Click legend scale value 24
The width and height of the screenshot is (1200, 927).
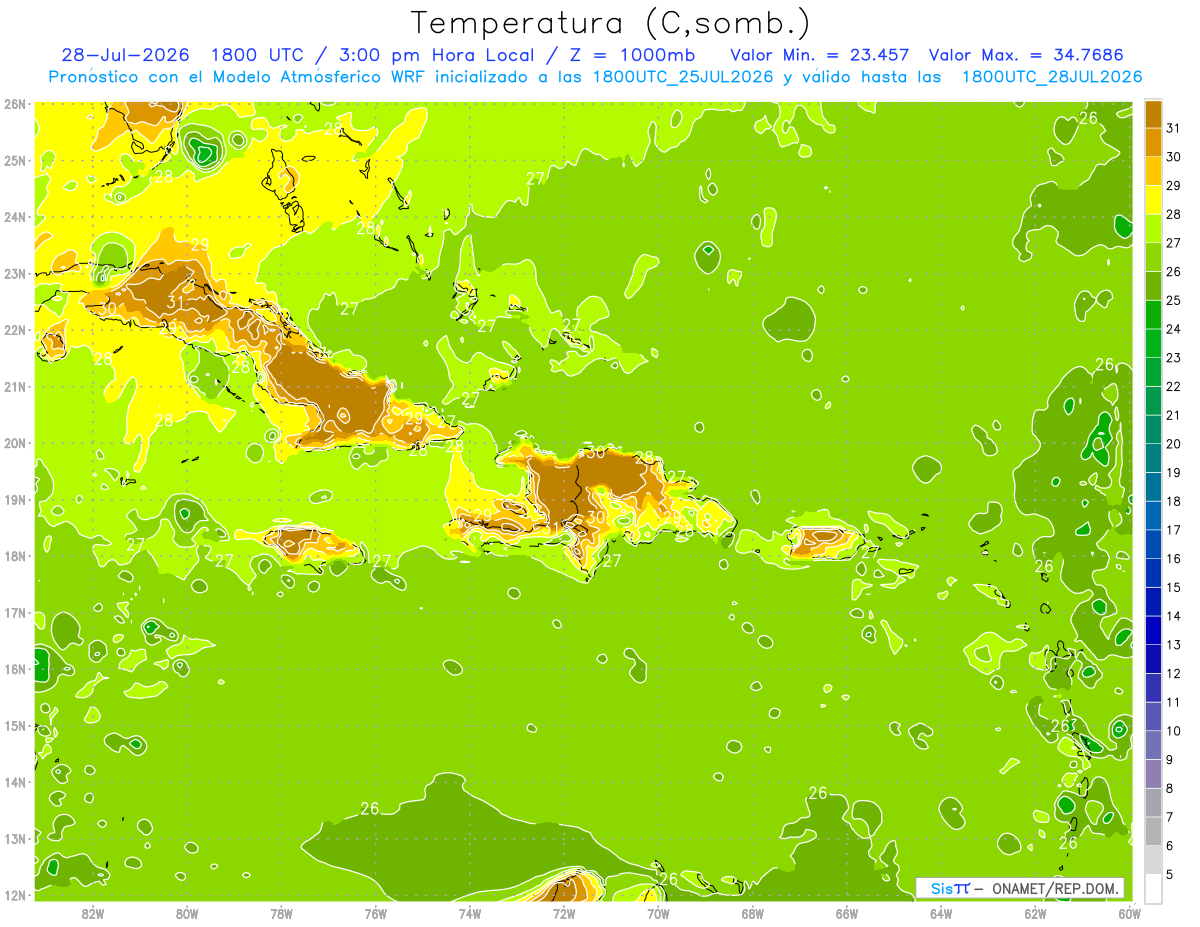coord(1174,329)
